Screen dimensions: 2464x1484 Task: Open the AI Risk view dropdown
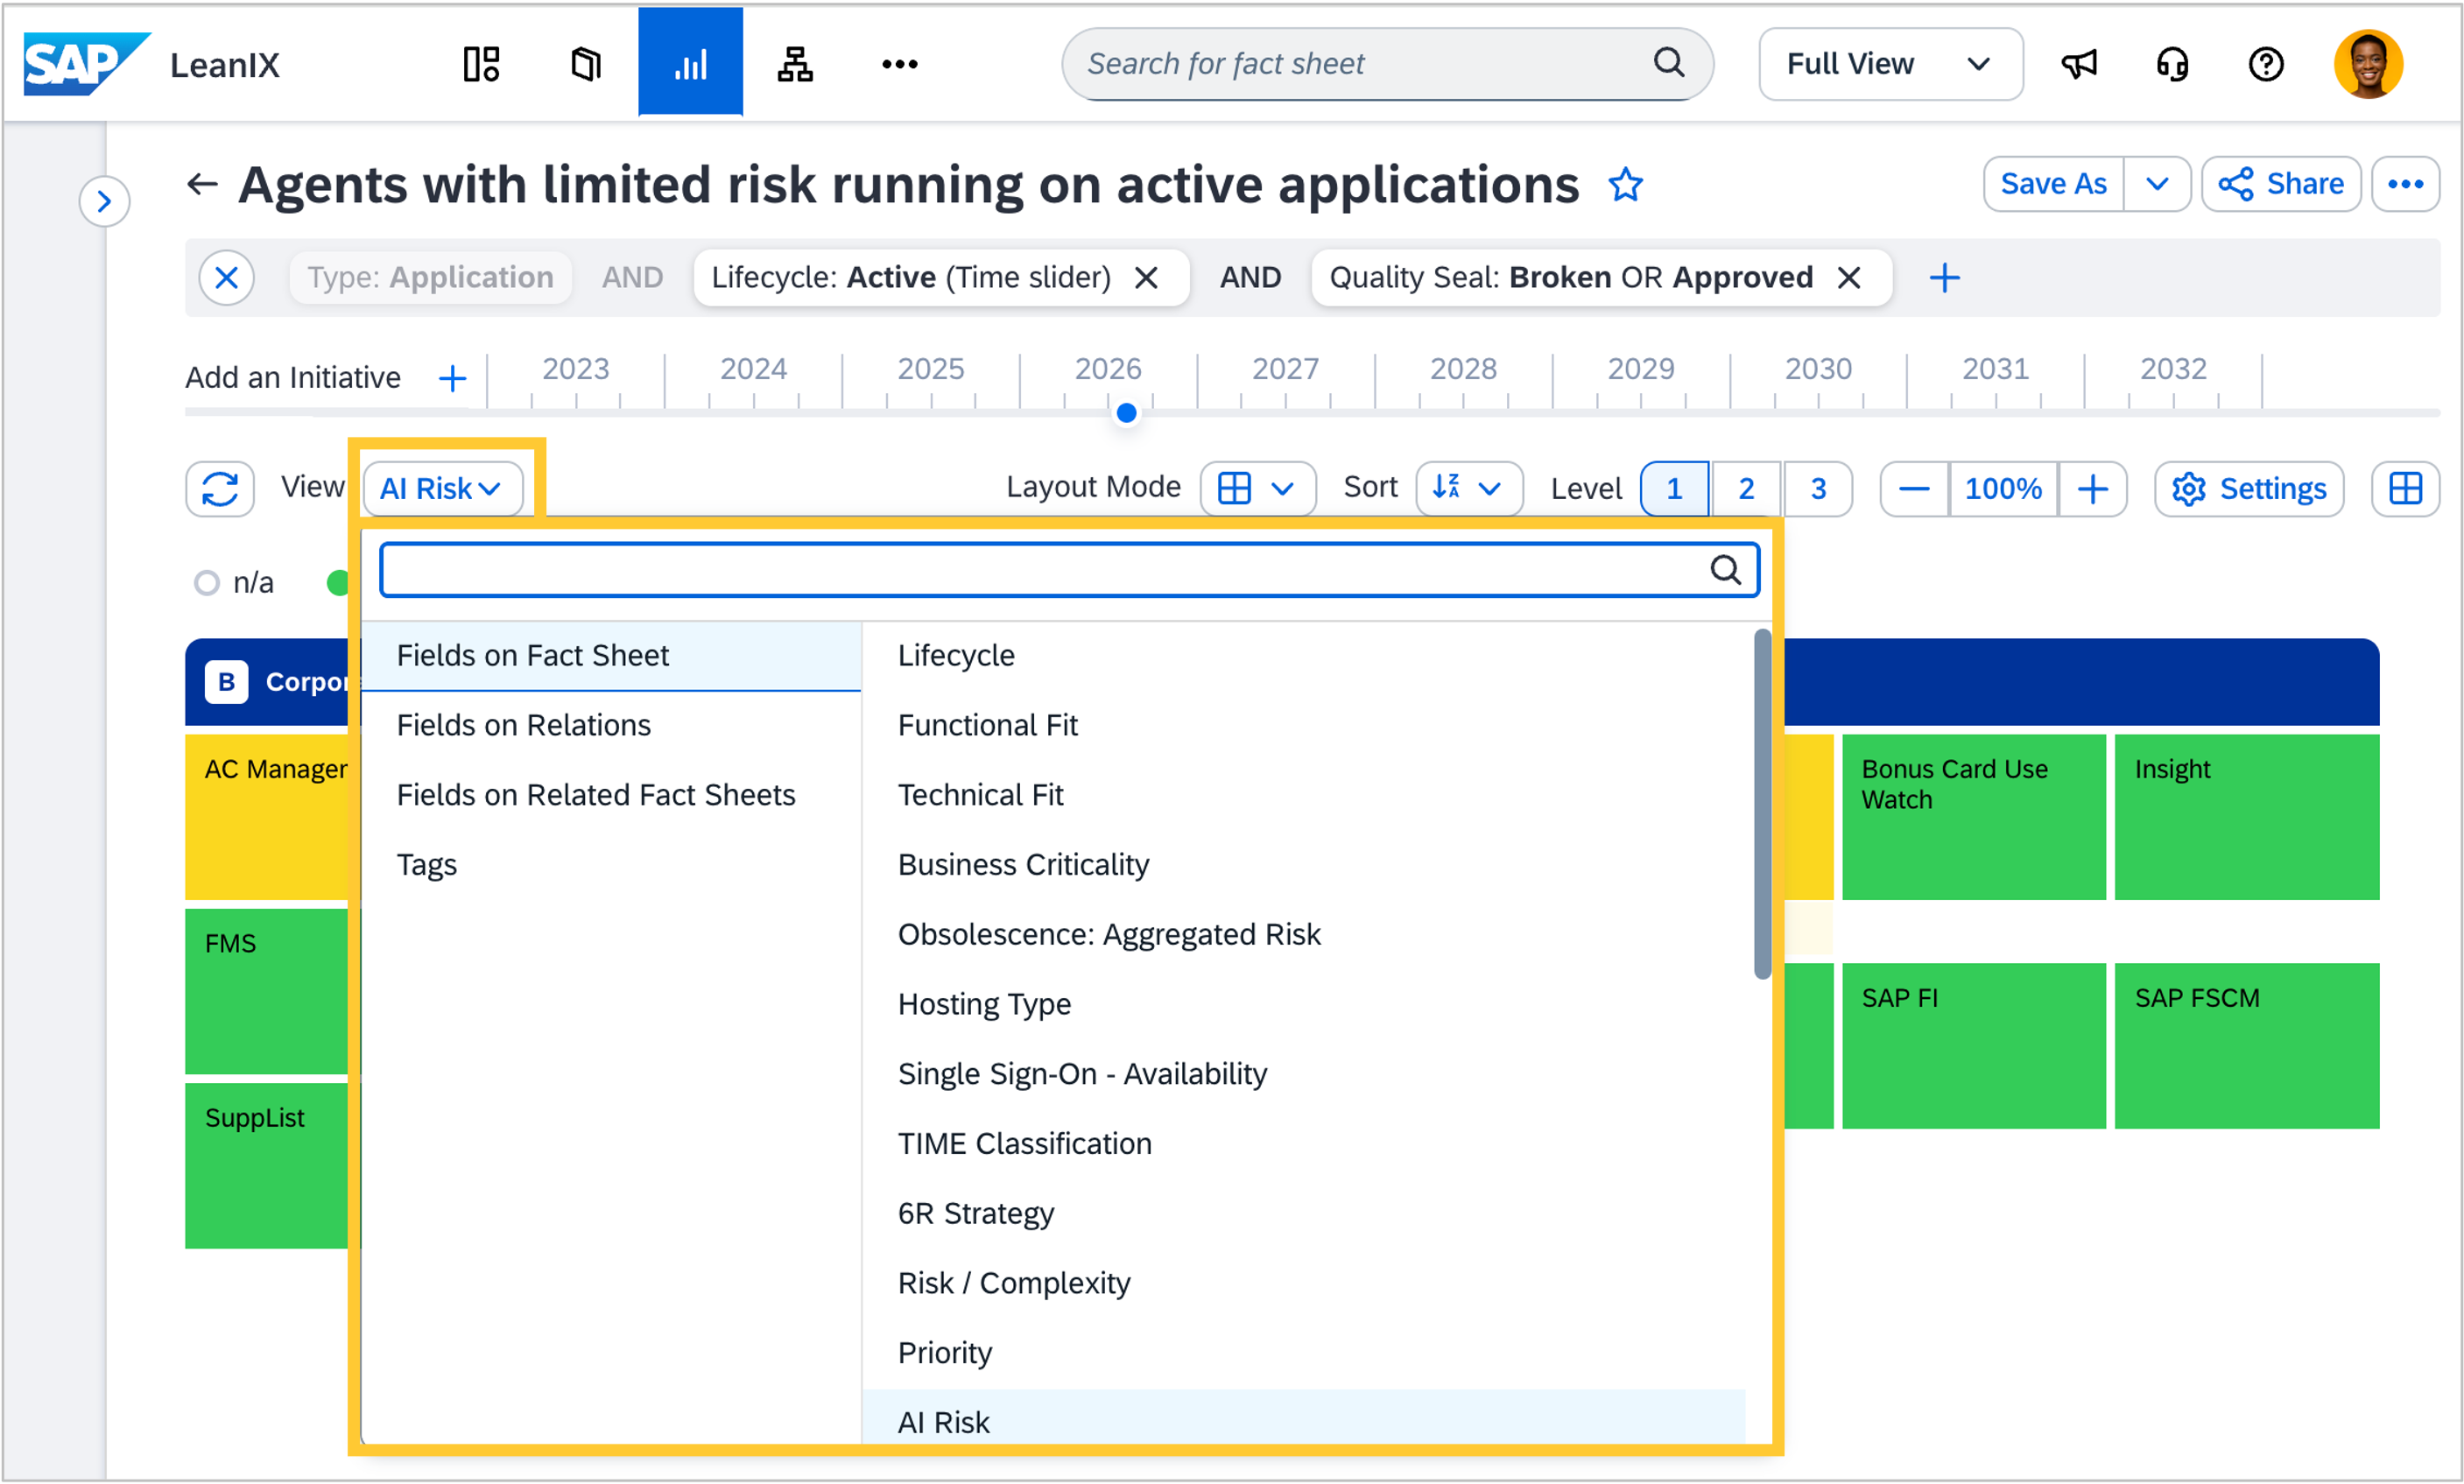click(x=442, y=489)
